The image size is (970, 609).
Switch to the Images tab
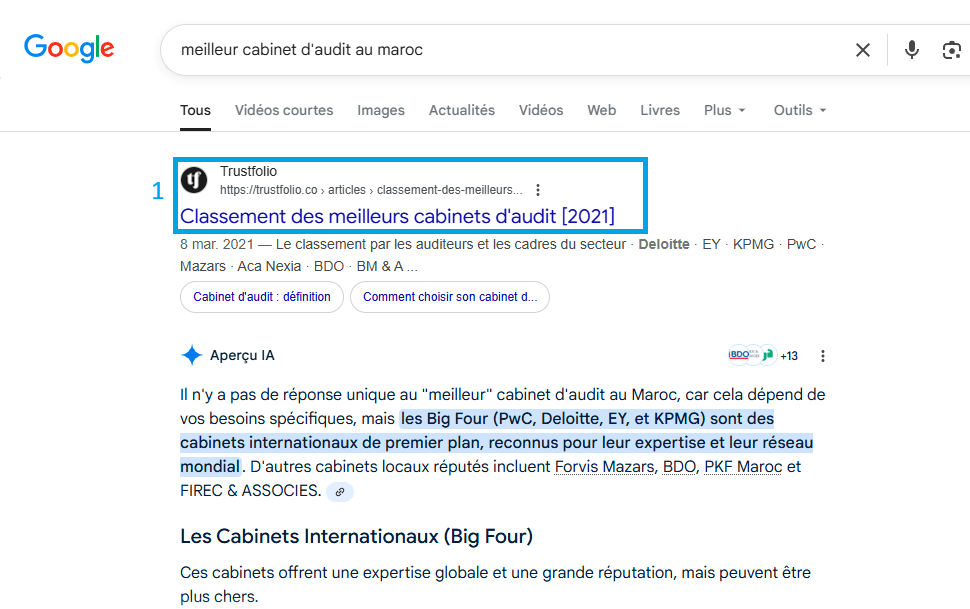tap(381, 110)
